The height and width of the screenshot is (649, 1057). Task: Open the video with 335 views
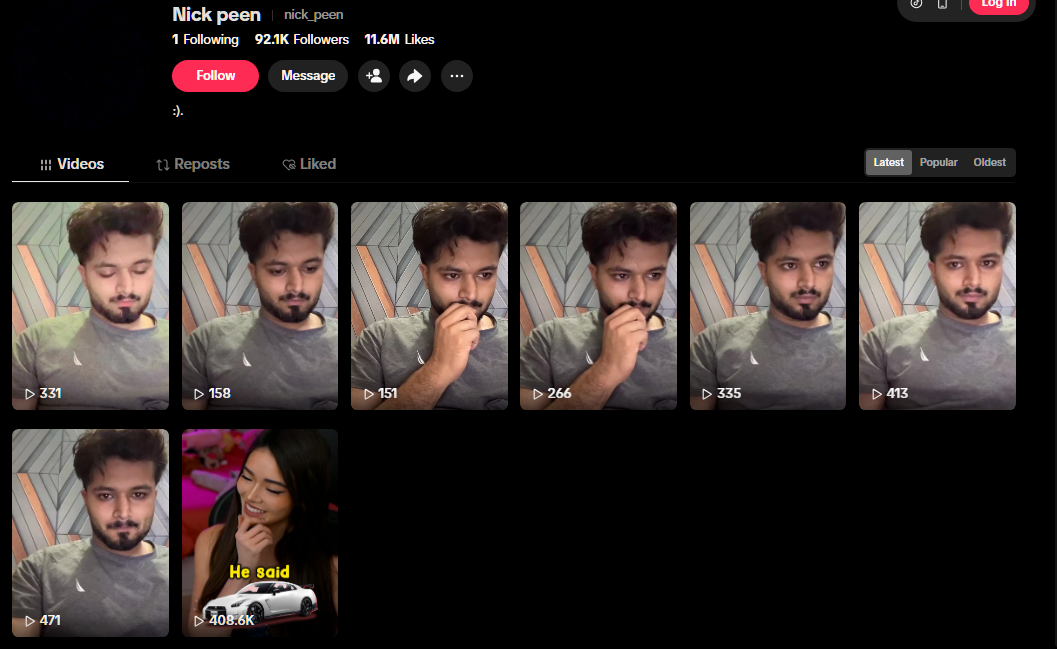point(768,306)
